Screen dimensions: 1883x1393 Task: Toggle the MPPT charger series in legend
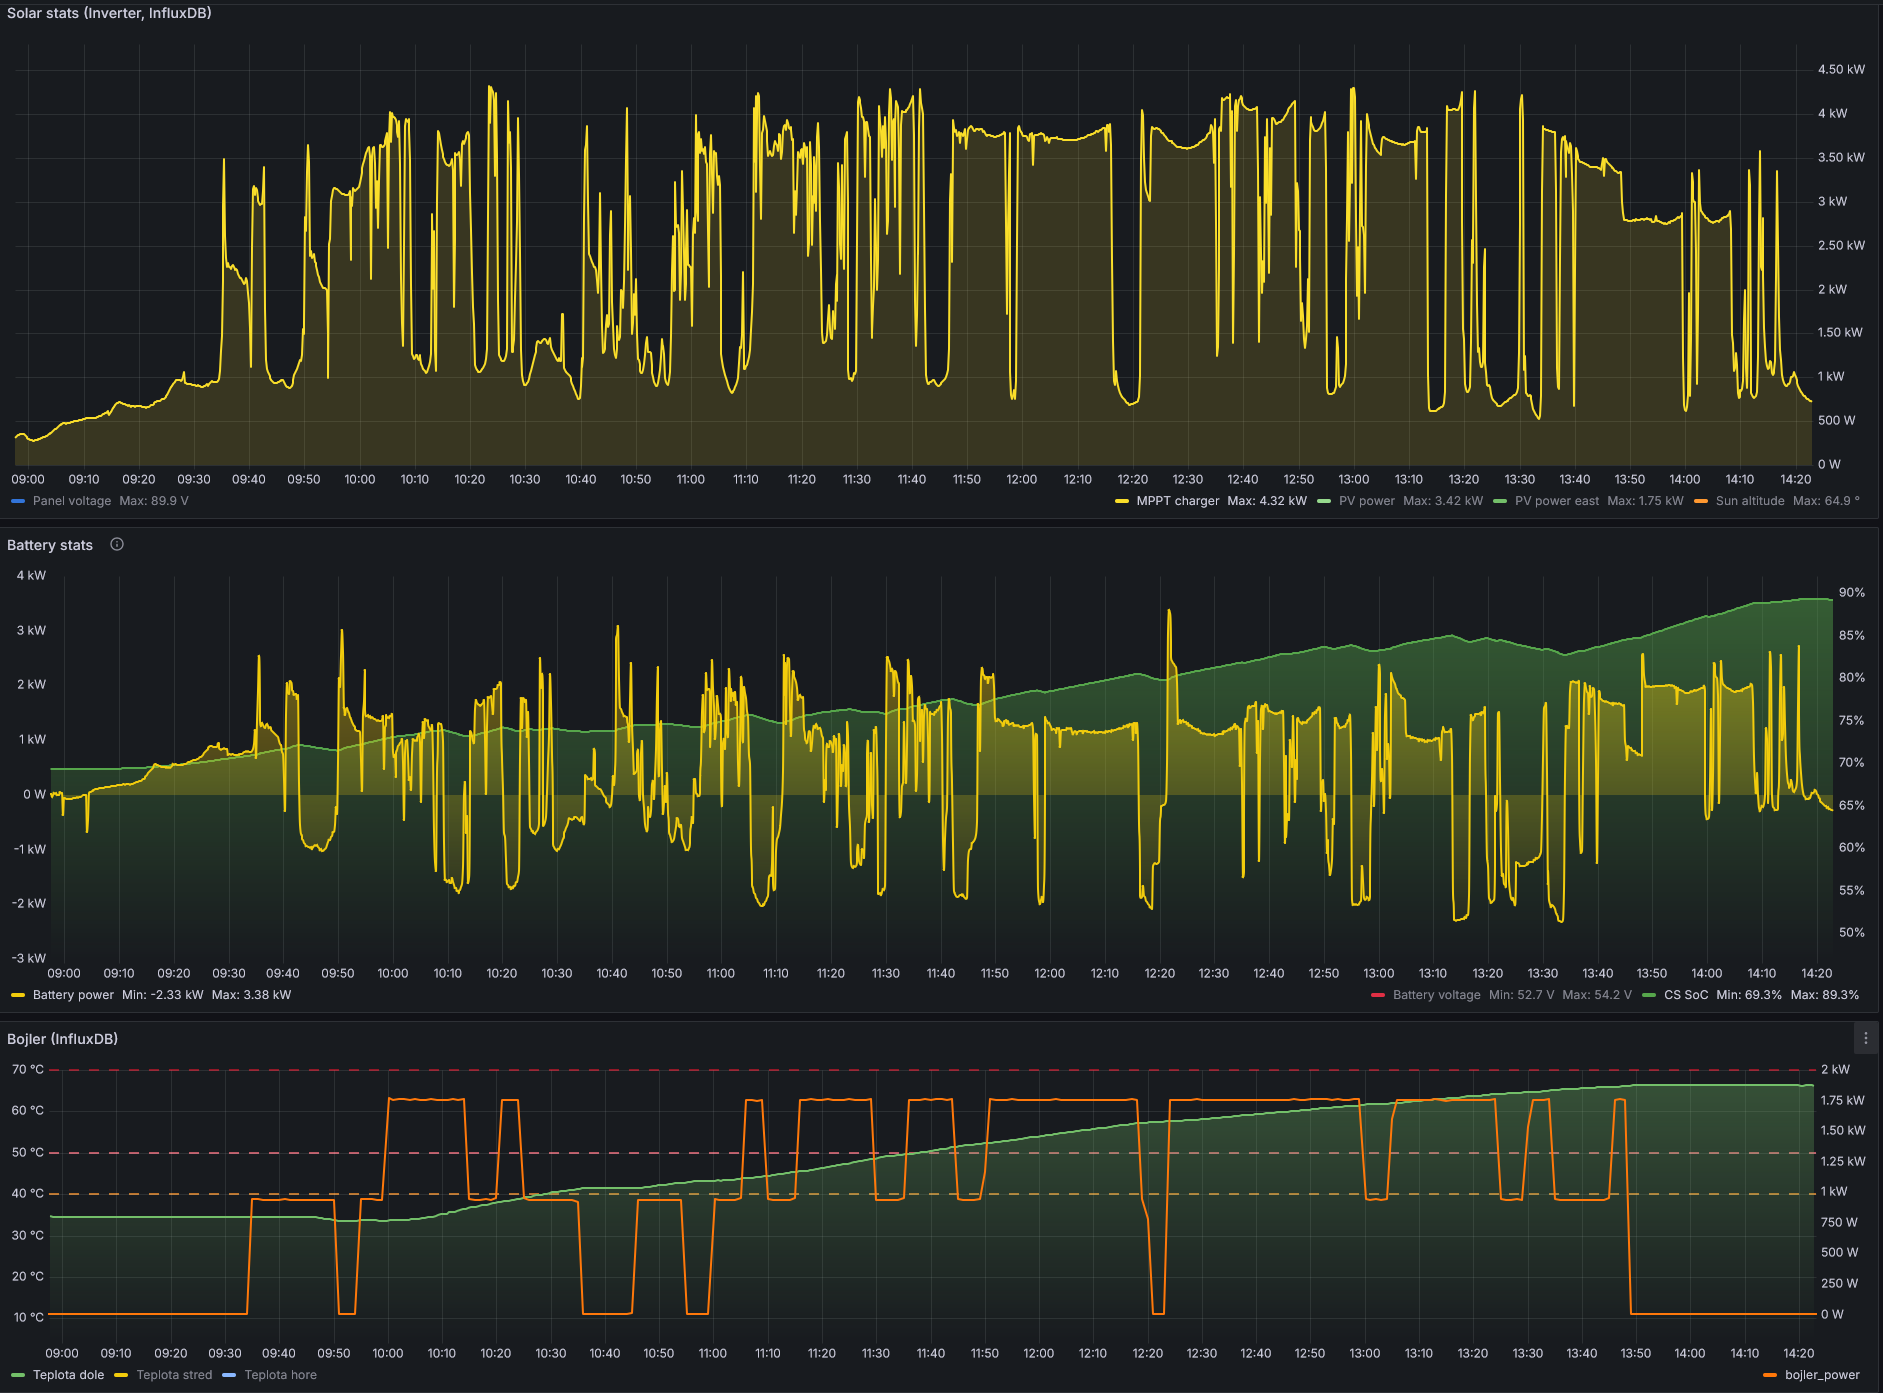pos(1177,501)
